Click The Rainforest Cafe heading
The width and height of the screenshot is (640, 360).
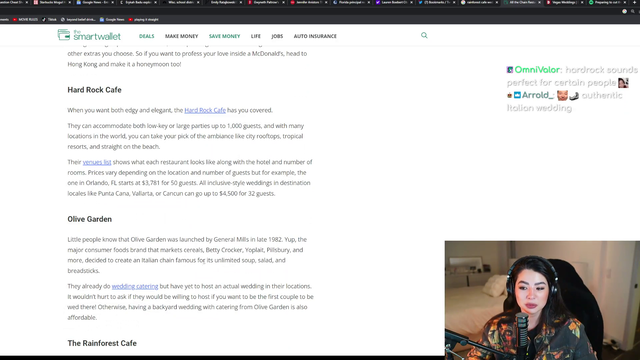(x=102, y=343)
